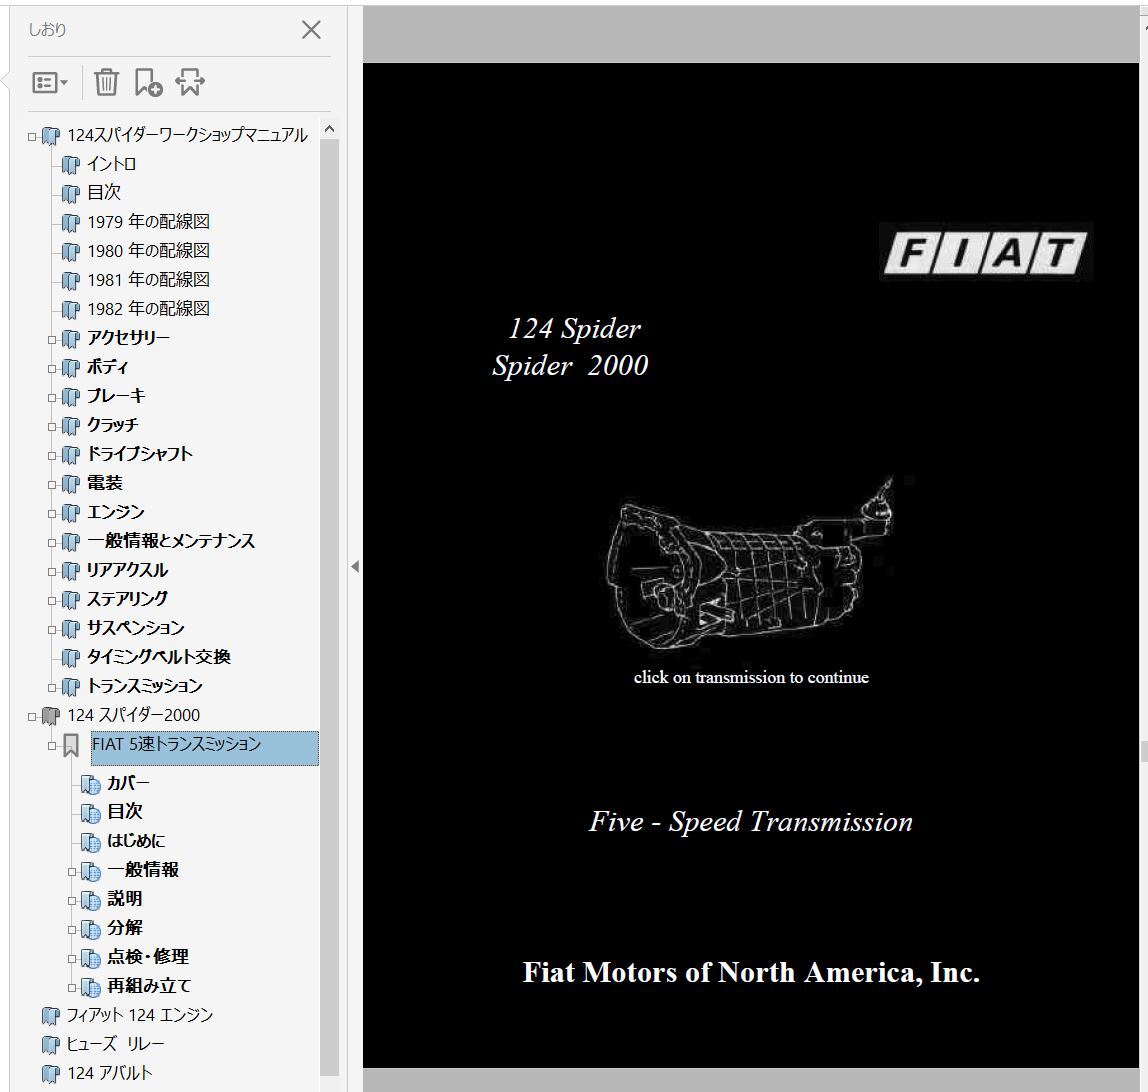Click the FIAT logo on the page
This screenshot has width=1148, height=1092.
point(985,253)
